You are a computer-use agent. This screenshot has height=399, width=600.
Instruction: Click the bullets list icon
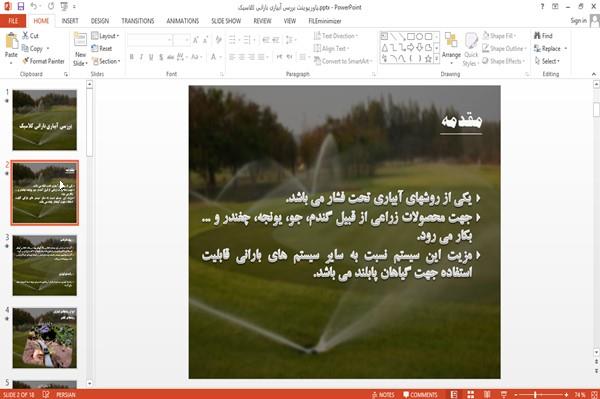(x=233, y=40)
